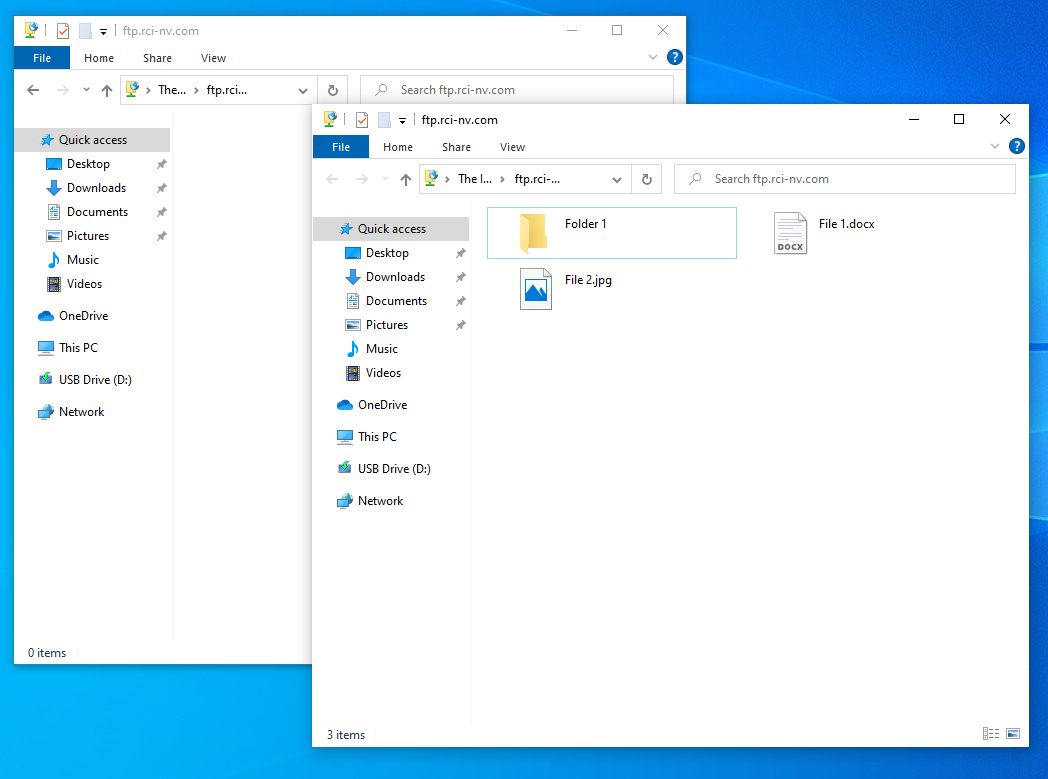The height and width of the screenshot is (779, 1048).
Task: Open the Share ribbon tab in back window
Action: pyautogui.click(x=158, y=58)
